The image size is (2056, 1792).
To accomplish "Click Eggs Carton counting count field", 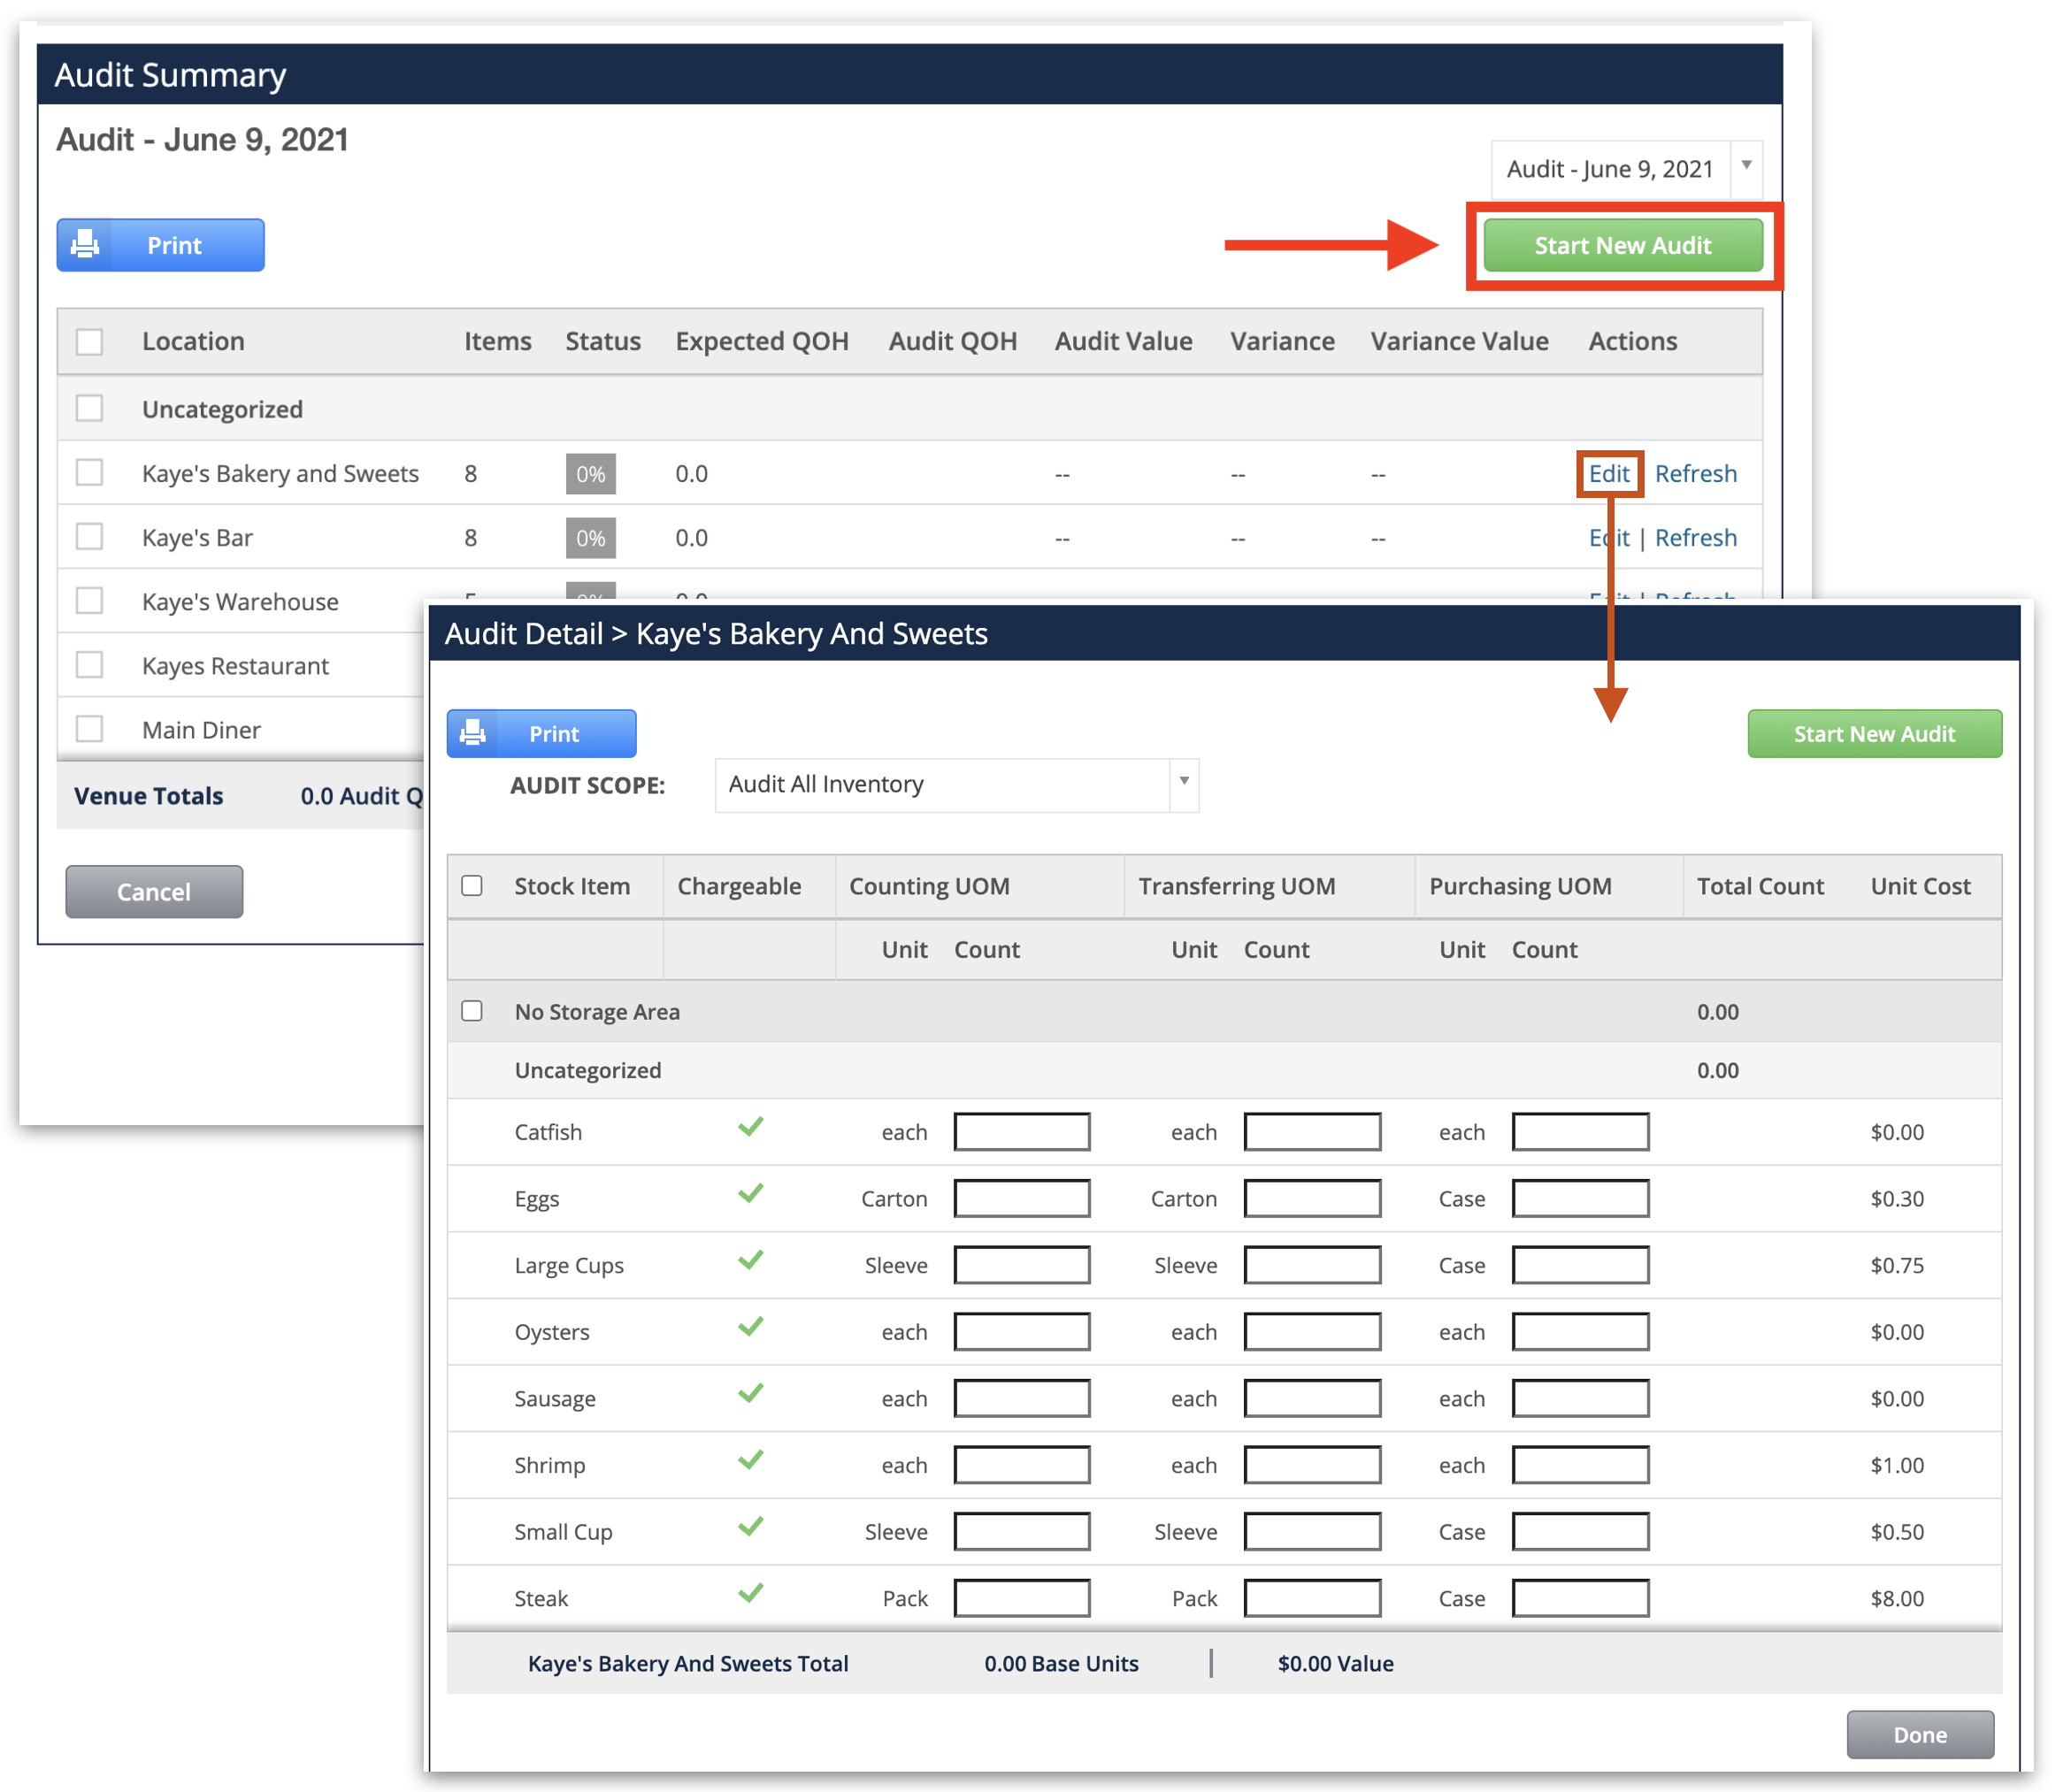I will (1022, 1198).
